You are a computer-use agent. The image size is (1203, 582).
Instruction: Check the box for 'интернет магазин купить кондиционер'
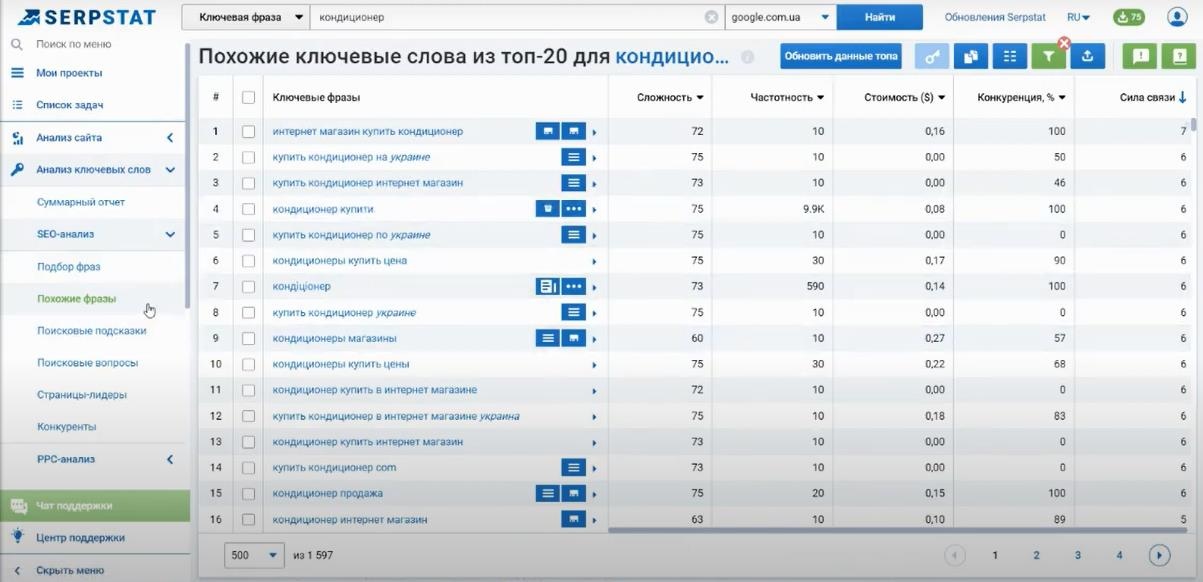[249, 132]
